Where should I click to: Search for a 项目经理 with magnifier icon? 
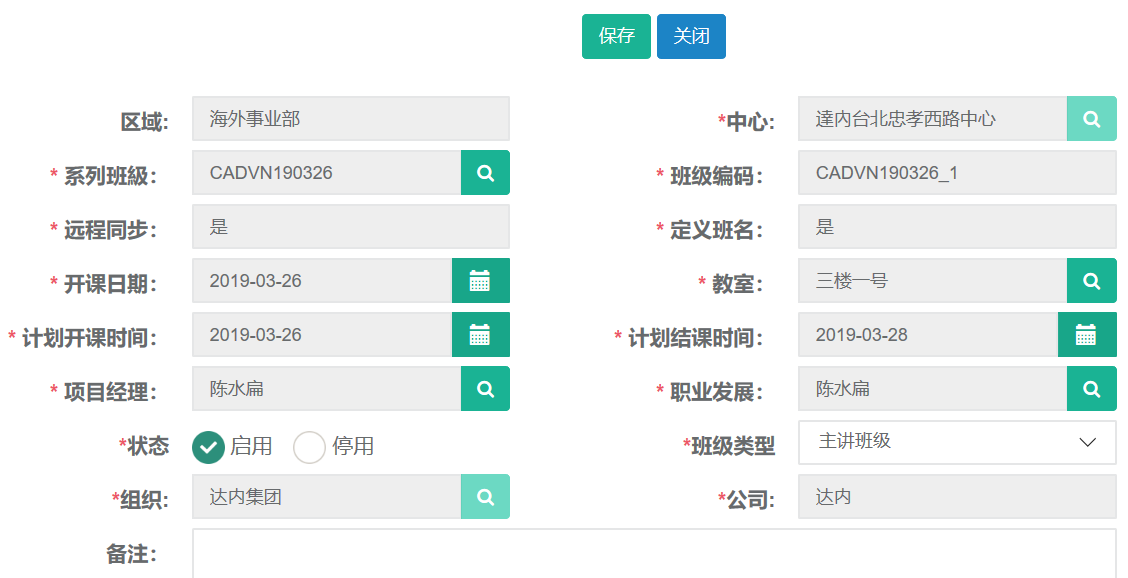pos(485,389)
